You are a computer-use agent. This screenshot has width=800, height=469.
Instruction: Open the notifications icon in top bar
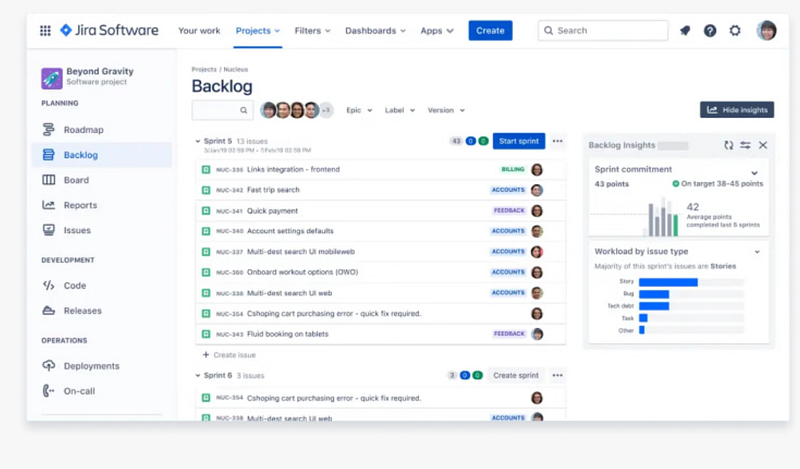(684, 31)
